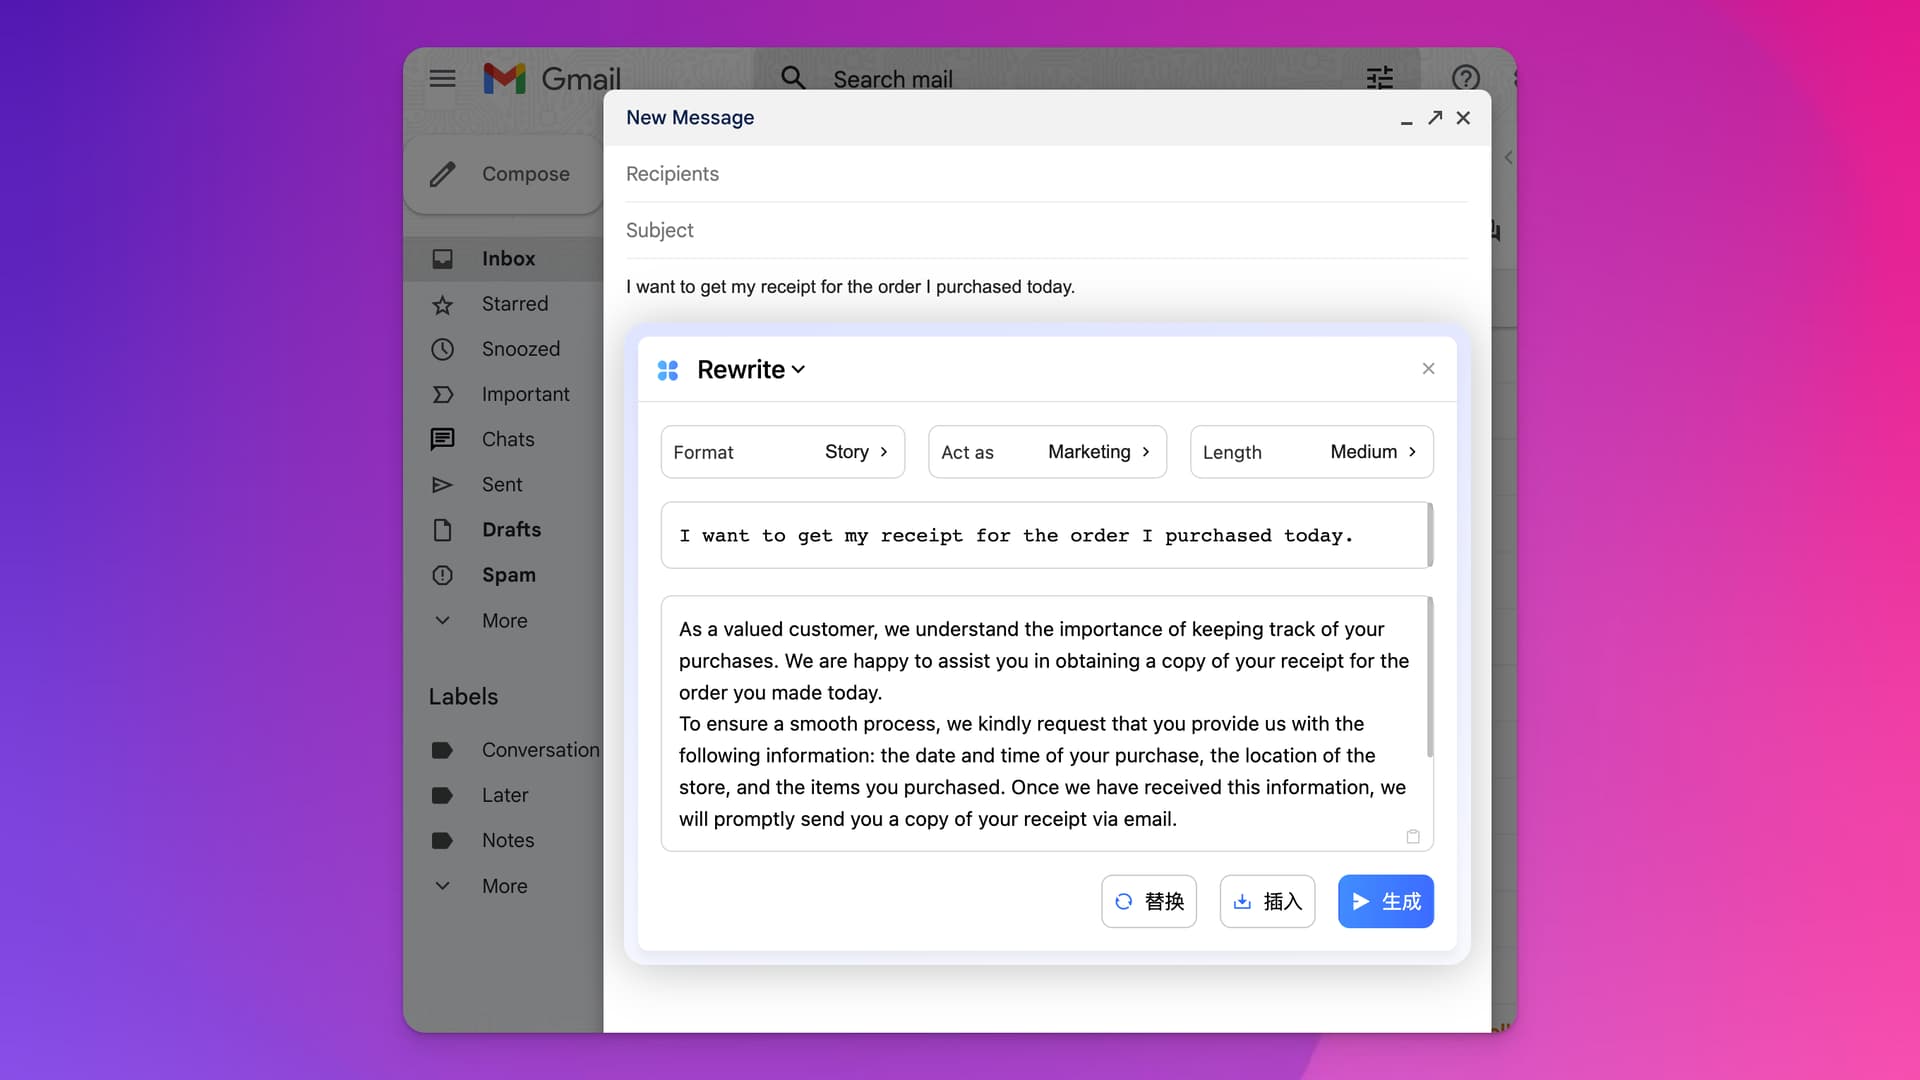
Task: Open the Rewrite mode dropdown
Action: [x=751, y=370]
